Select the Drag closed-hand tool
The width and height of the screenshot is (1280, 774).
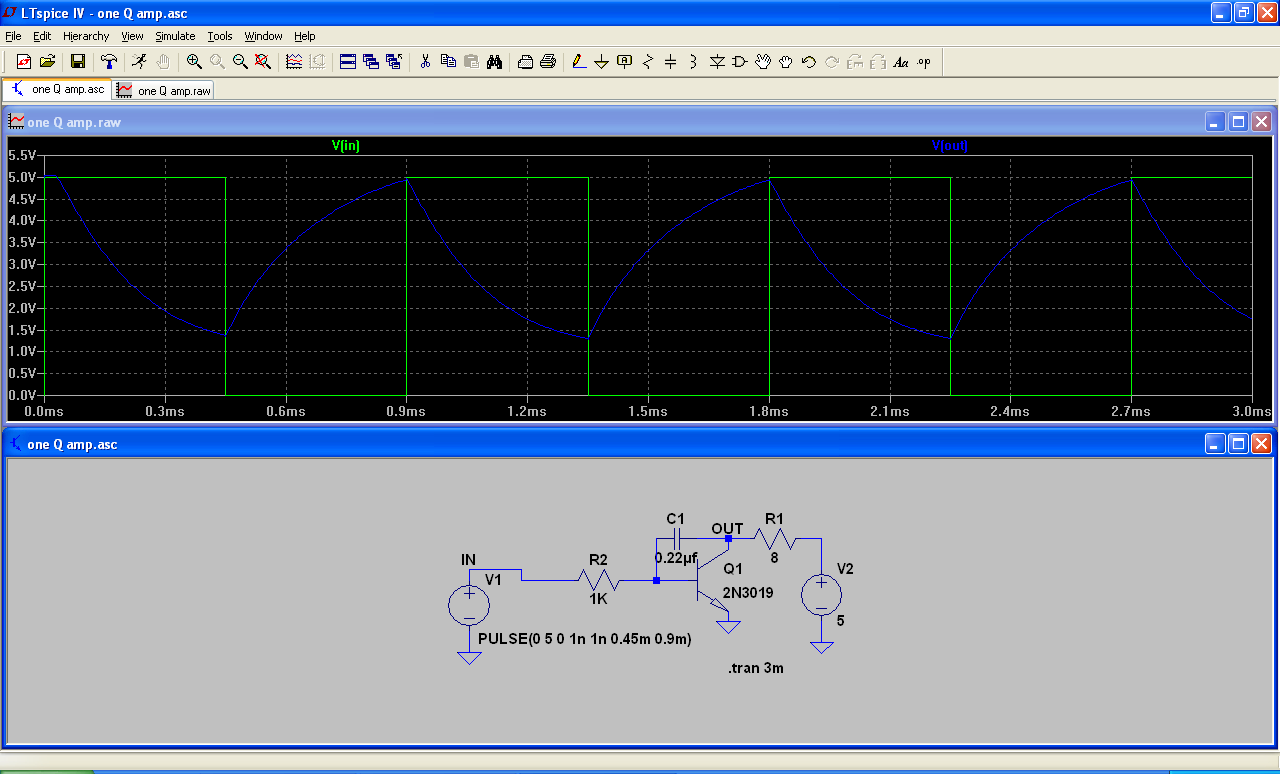pos(786,62)
